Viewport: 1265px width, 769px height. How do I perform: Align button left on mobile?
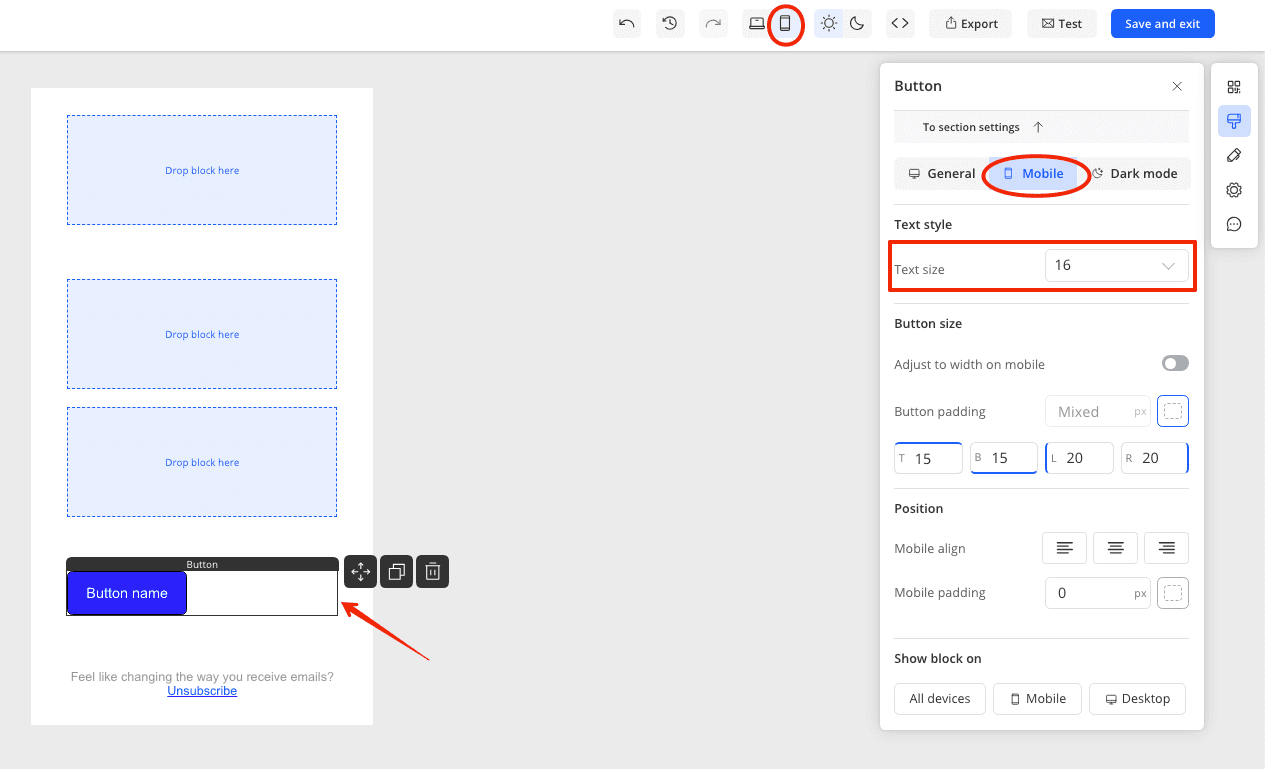(1065, 547)
